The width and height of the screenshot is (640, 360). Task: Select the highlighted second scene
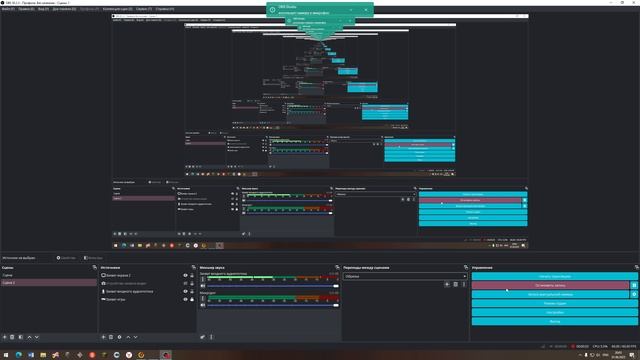tap(49, 282)
